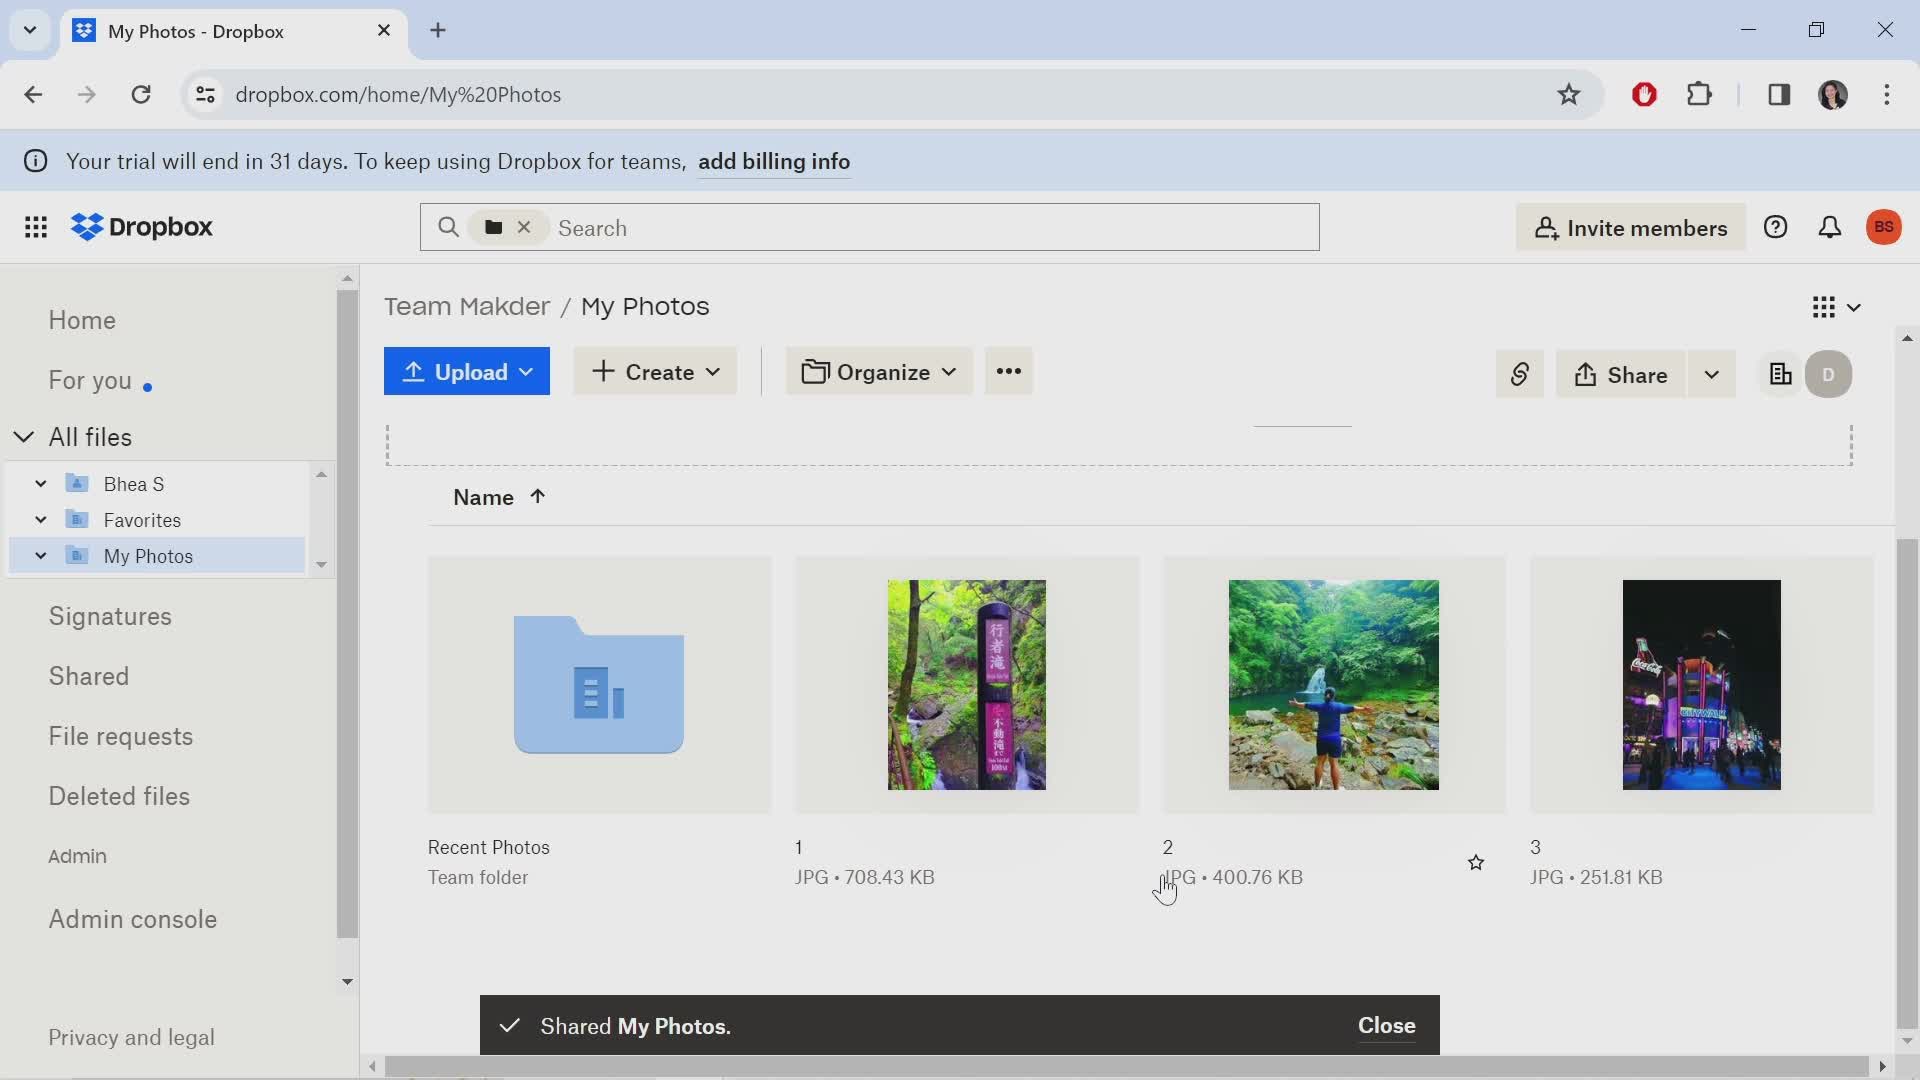Open the BS account avatar menu
The height and width of the screenshot is (1080, 1920).
(x=1884, y=227)
